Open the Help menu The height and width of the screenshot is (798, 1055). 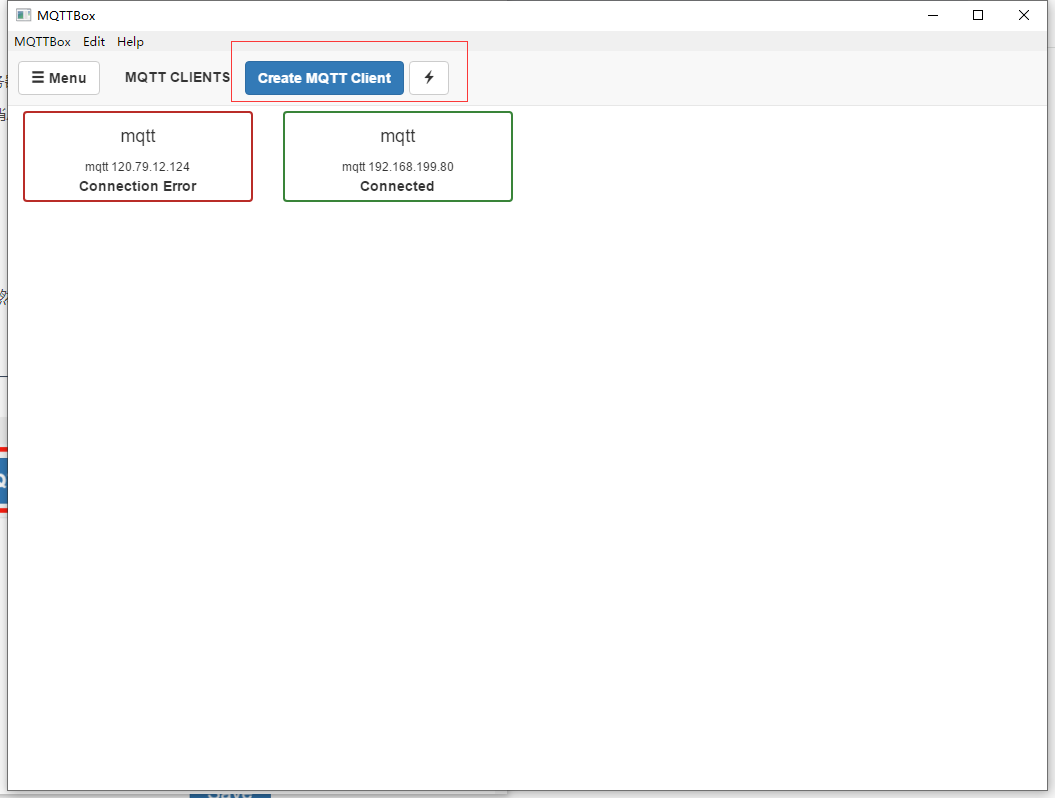[130, 42]
